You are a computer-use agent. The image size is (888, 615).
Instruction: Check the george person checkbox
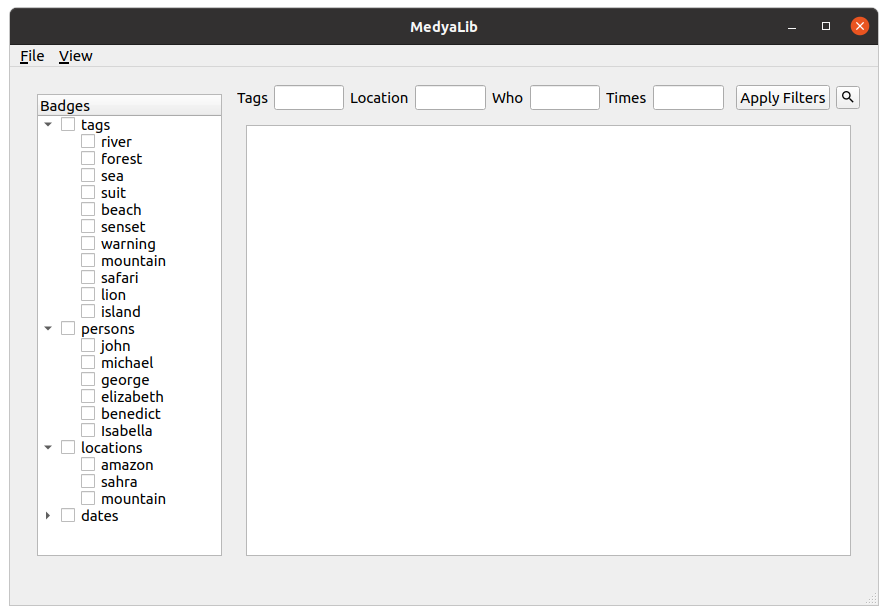pos(88,379)
